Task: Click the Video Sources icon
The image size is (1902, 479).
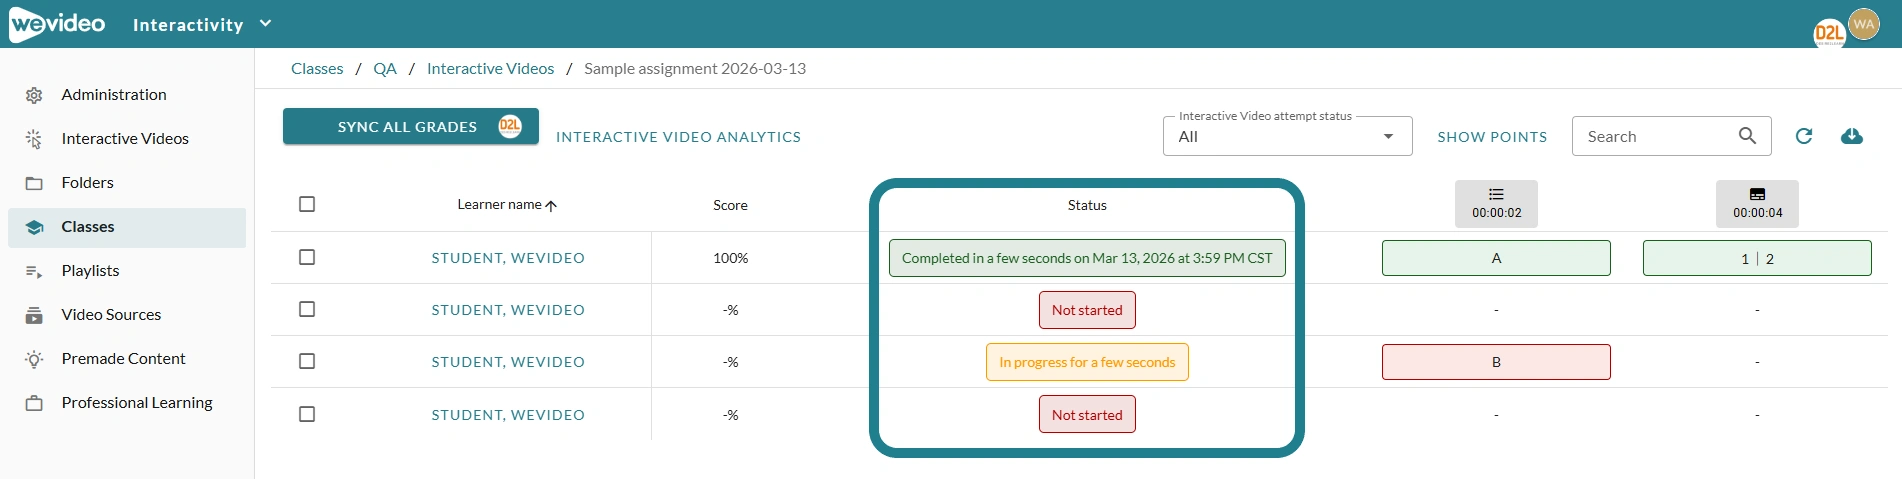Action: coord(34,315)
